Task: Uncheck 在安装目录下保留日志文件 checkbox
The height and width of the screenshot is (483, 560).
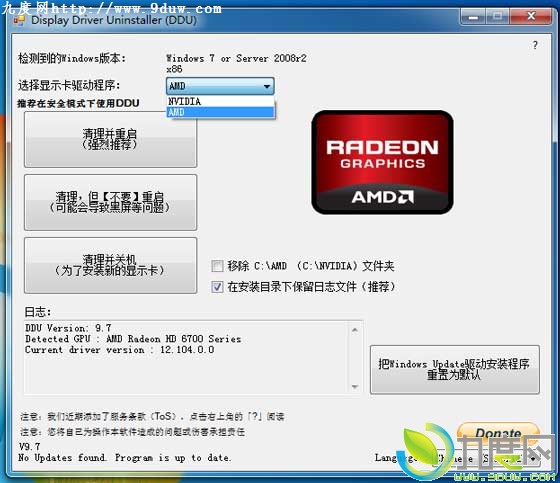Action: tap(217, 287)
